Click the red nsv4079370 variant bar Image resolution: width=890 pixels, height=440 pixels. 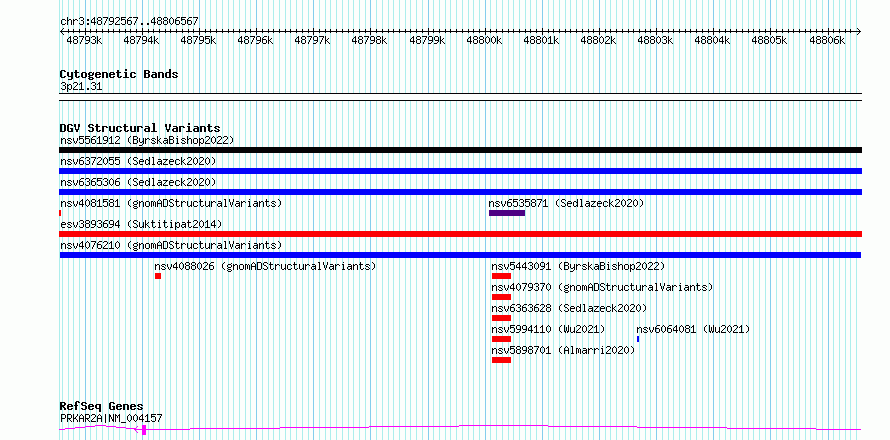[502, 297]
